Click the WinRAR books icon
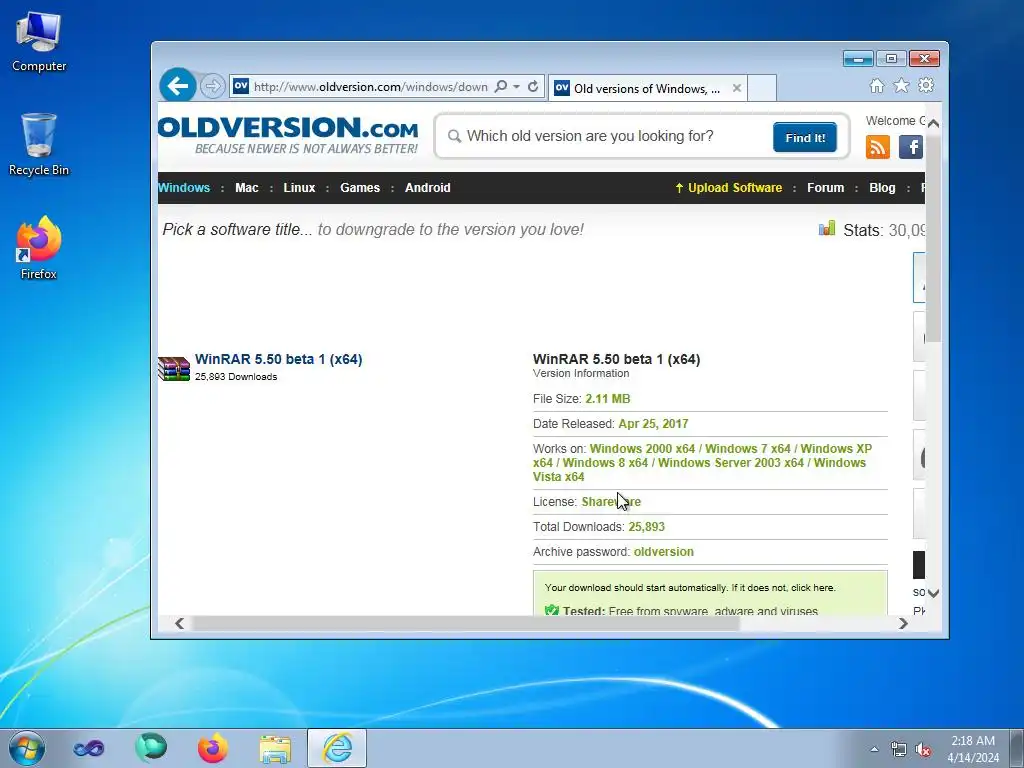This screenshot has width=1024, height=768. pos(174,368)
